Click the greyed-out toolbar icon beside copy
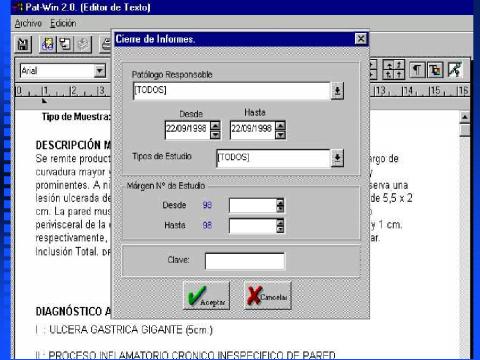Image resolution: width=480 pixels, height=360 pixels. [x=83, y=44]
